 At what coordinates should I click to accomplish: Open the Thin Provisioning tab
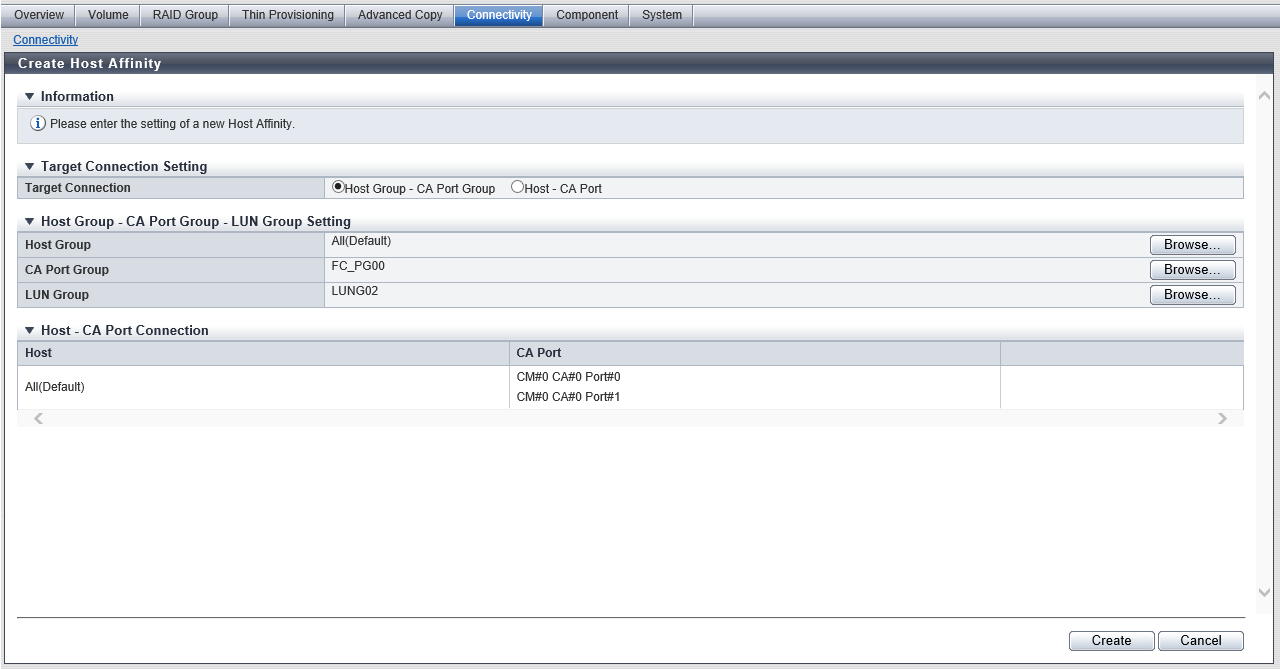(x=287, y=15)
